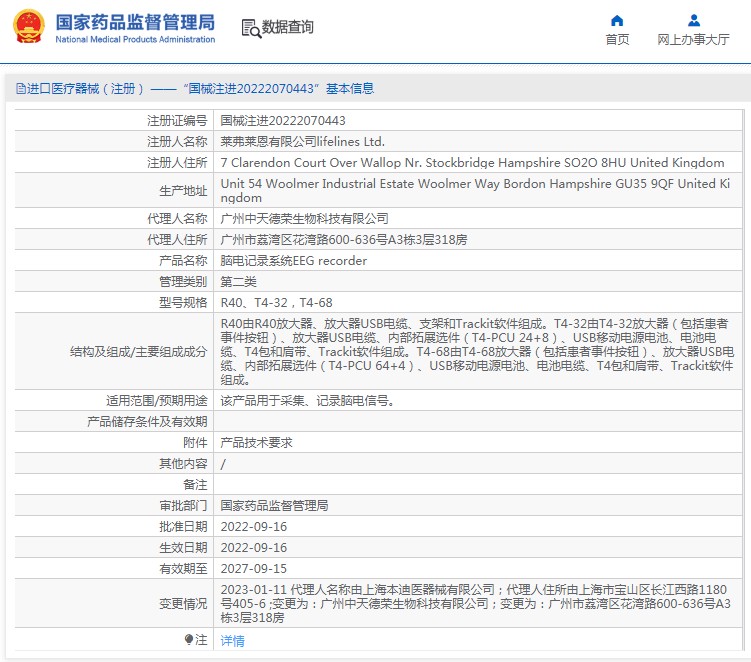Screen dimensions: 751x662
Task: Click the 备注 label
Action: click(x=195, y=485)
